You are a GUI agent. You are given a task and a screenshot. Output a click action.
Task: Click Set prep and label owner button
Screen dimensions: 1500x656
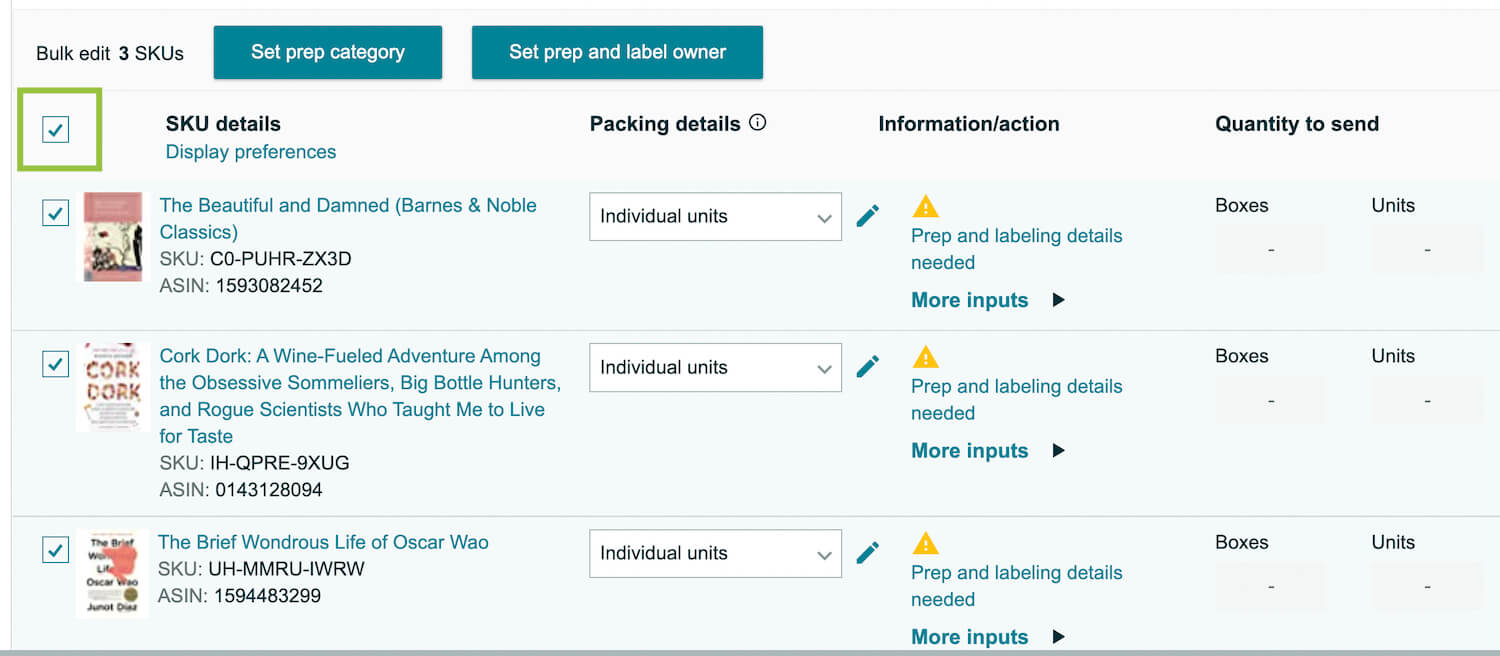pos(617,52)
